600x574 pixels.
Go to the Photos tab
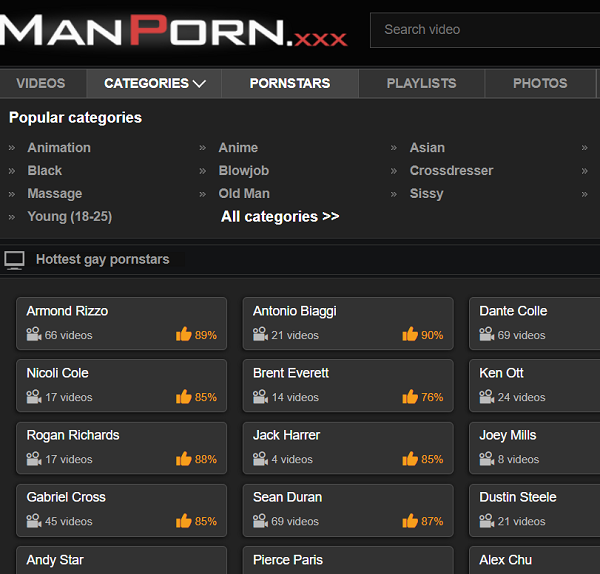[x=540, y=83]
